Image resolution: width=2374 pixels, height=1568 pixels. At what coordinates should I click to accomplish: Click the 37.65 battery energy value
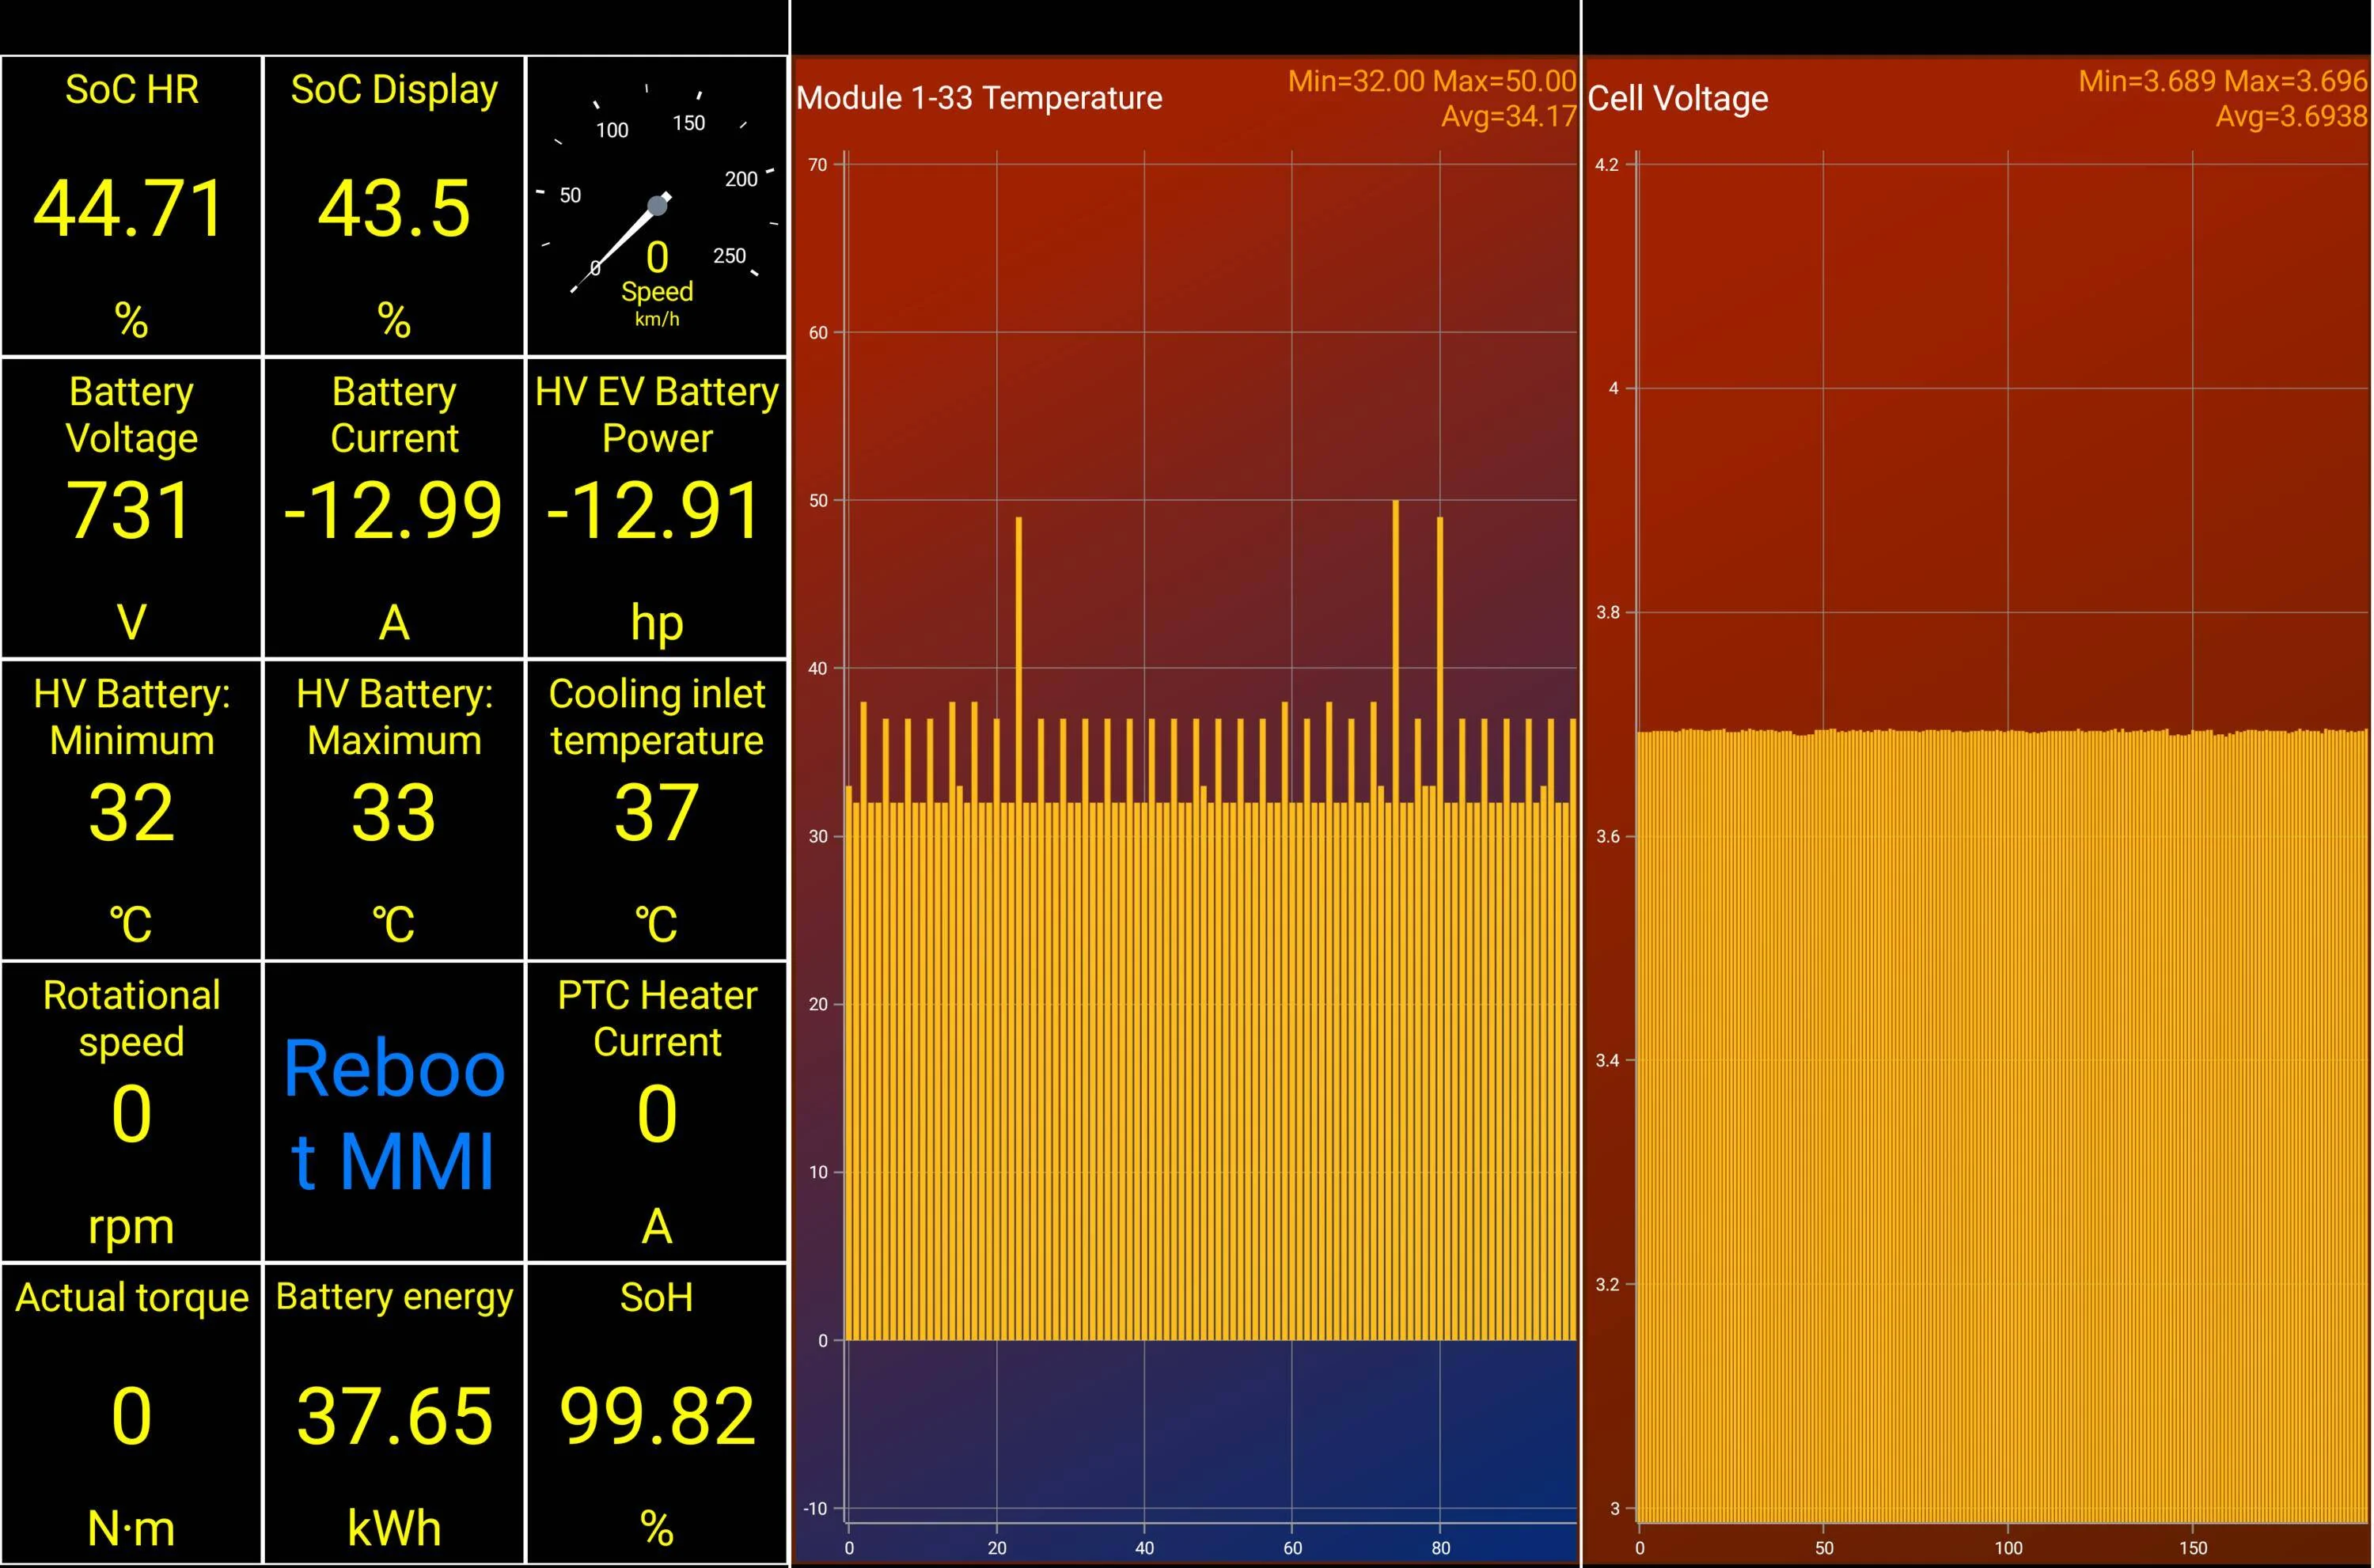[395, 1416]
